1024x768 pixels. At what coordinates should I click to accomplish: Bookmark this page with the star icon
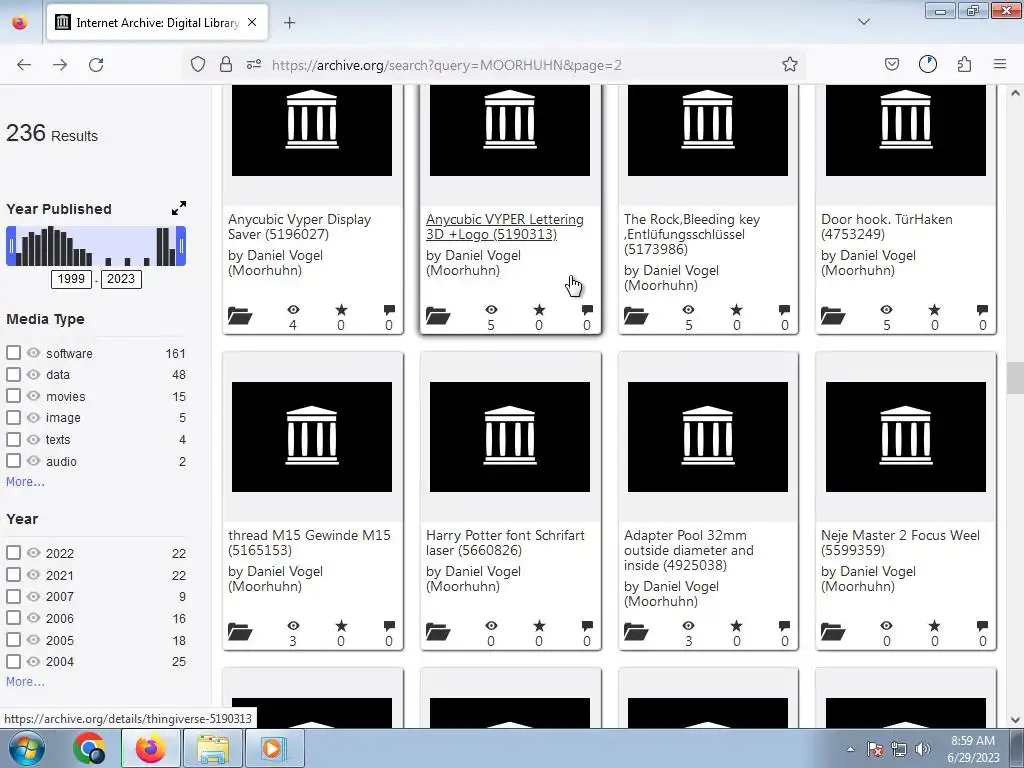tap(790, 64)
